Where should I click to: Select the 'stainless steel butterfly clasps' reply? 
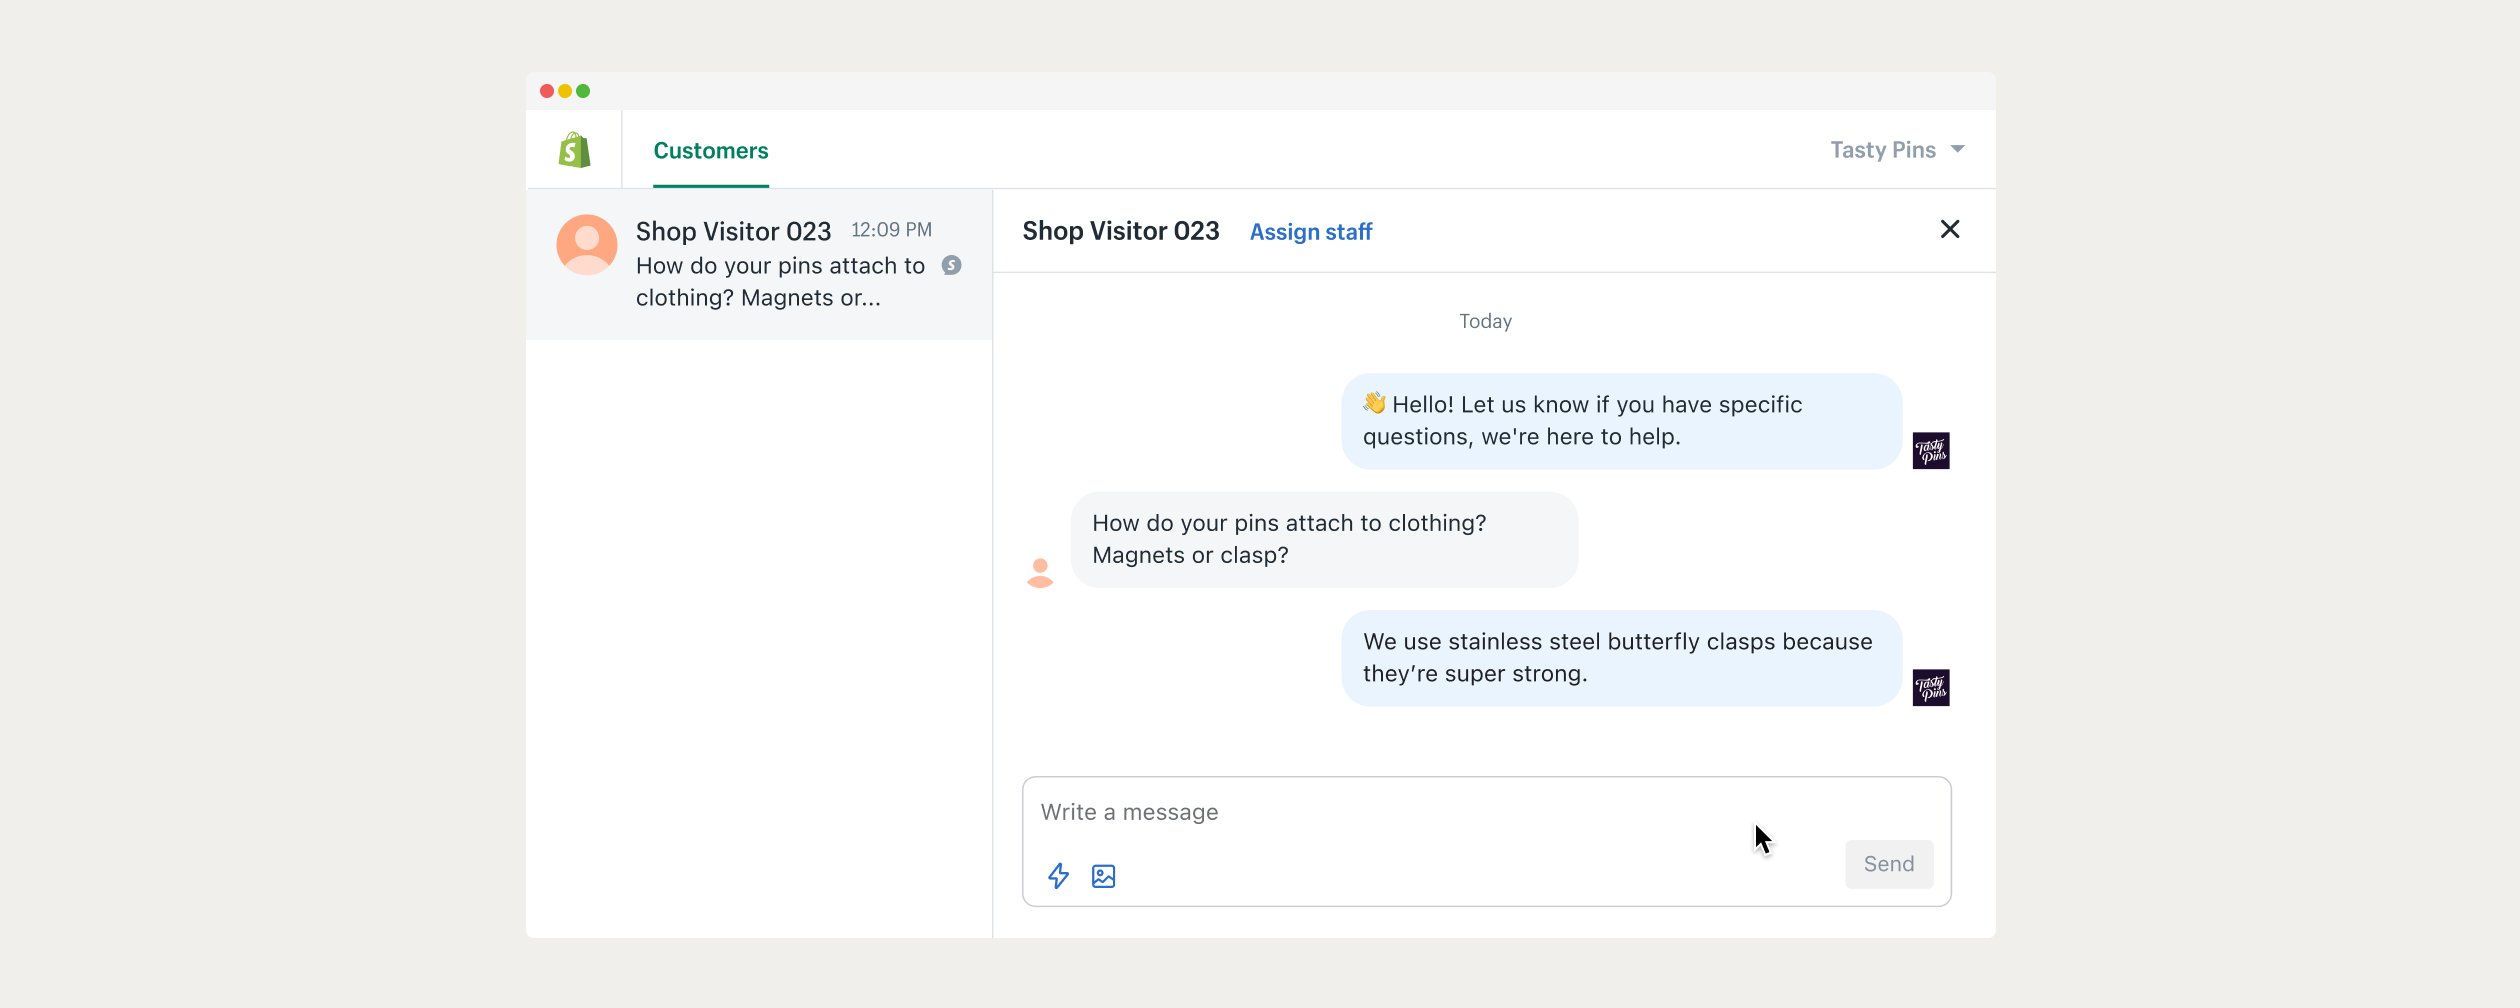[1621, 658]
